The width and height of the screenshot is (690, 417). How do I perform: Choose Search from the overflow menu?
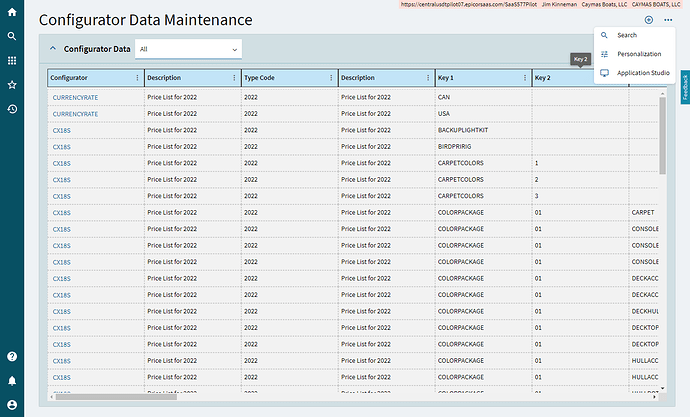pos(634,35)
